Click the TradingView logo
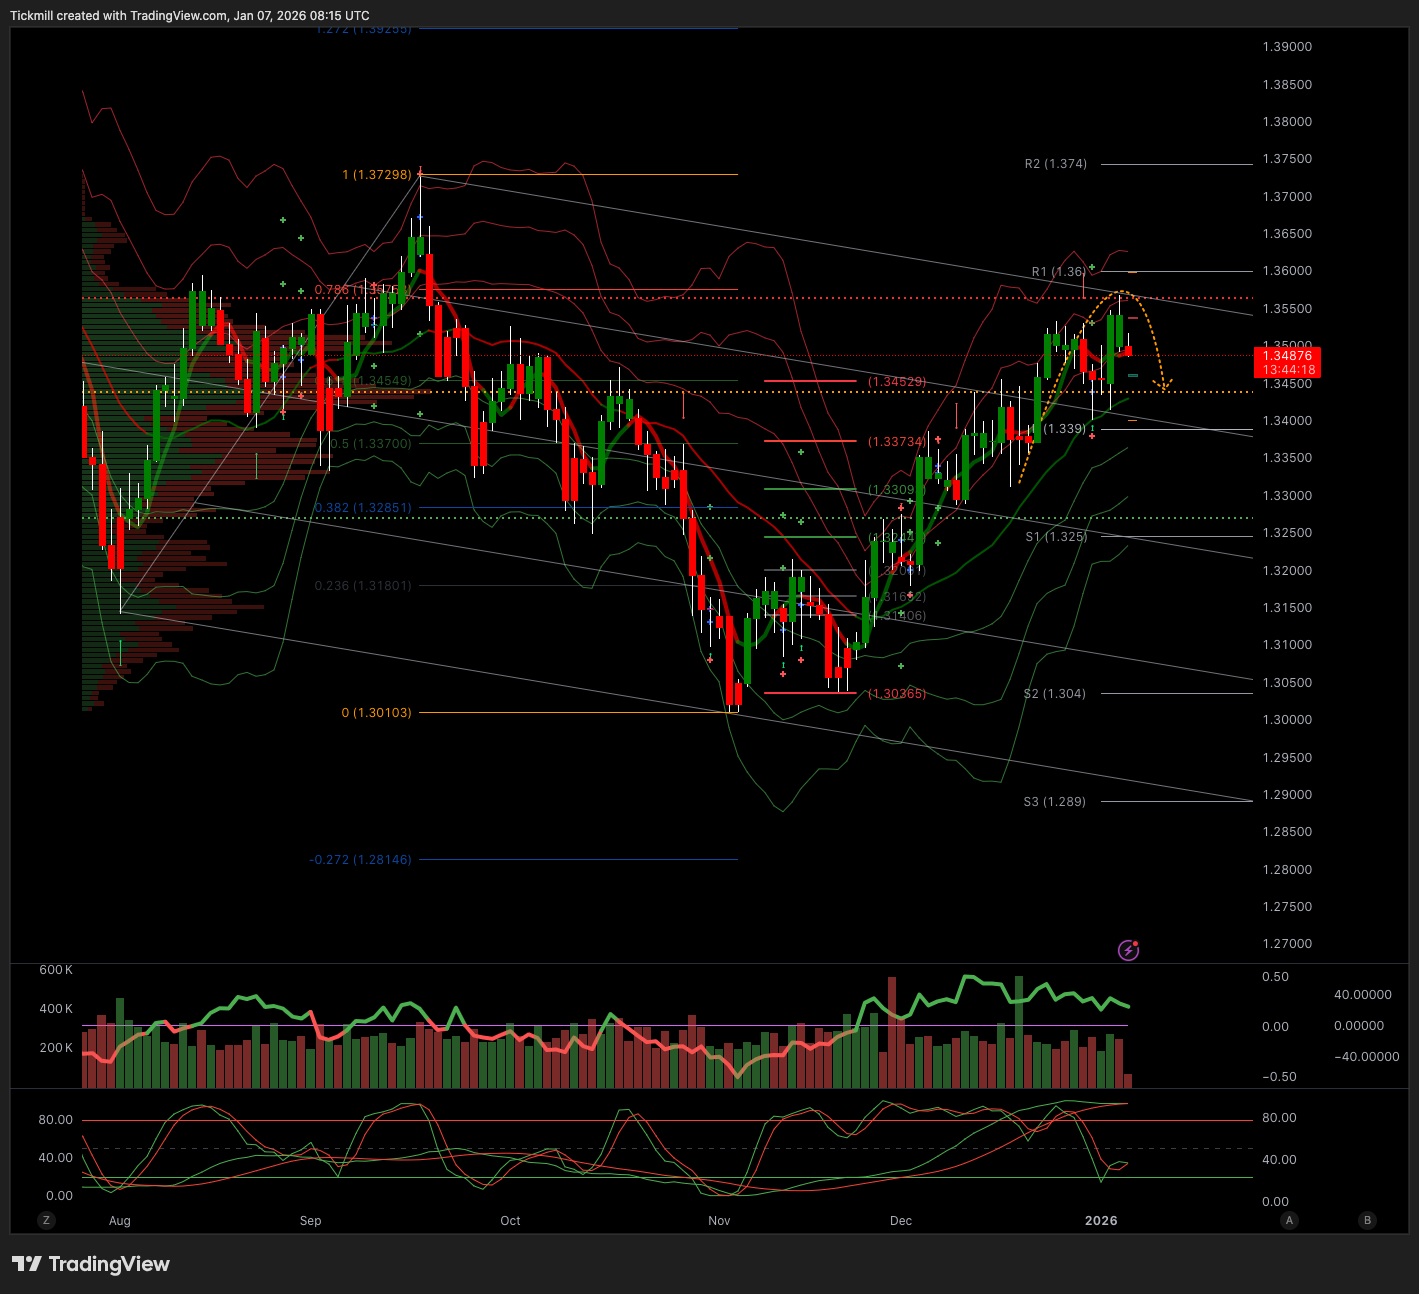This screenshot has width=1419, height=1294. pyautogui.click(x=91, y=1264)
